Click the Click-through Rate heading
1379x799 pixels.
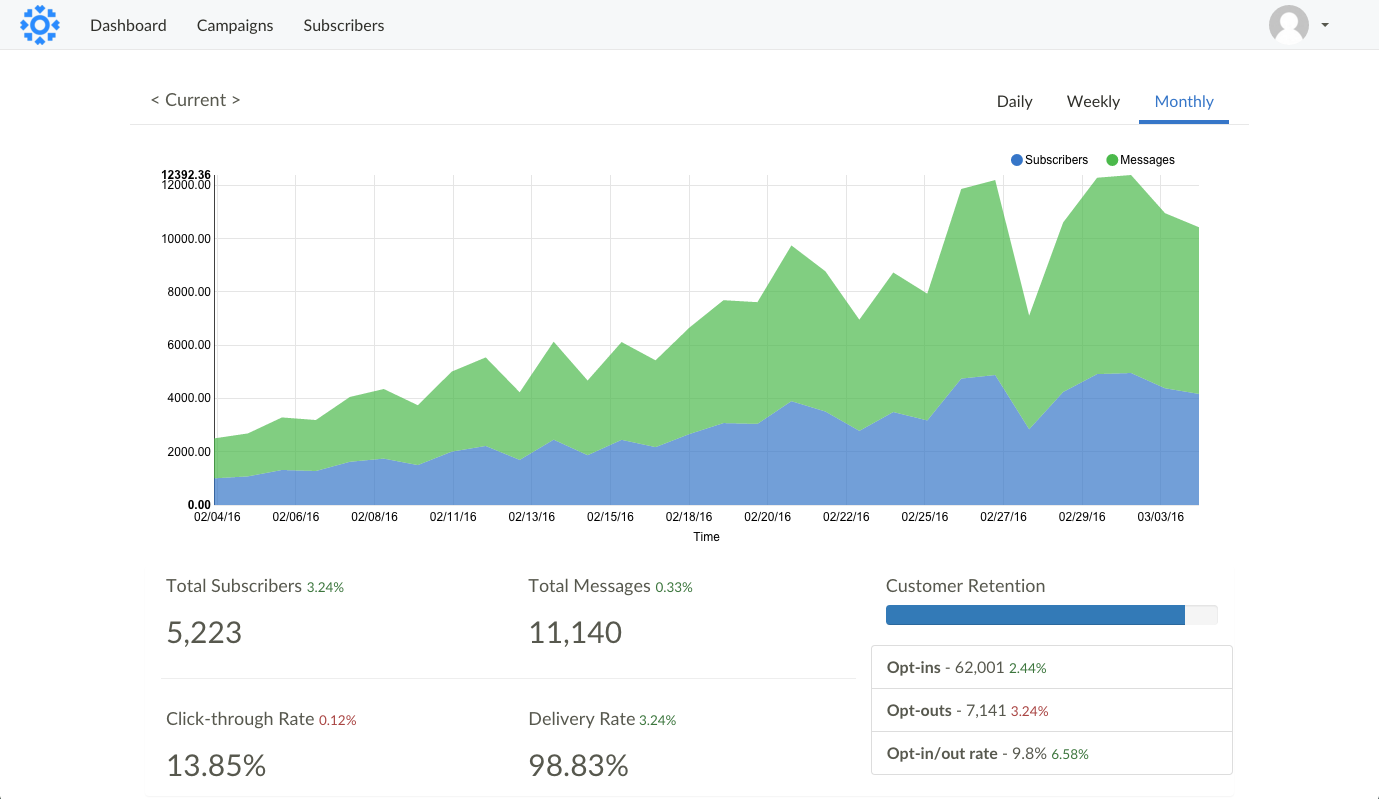[x=240, y=719]
